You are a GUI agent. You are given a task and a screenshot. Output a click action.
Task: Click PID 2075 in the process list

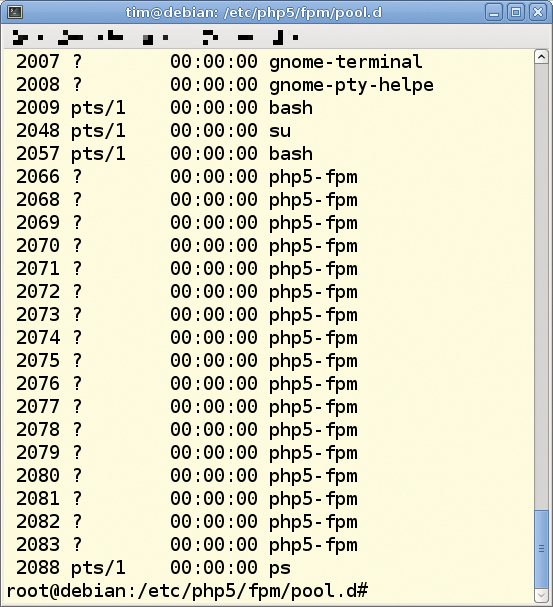pos(38,361)
